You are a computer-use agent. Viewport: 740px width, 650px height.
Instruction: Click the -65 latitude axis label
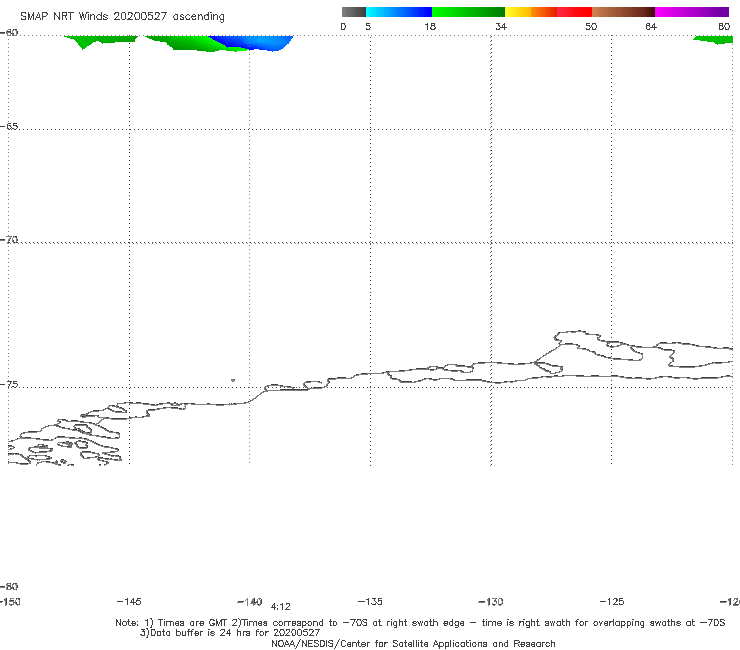[x=9, y=127]
